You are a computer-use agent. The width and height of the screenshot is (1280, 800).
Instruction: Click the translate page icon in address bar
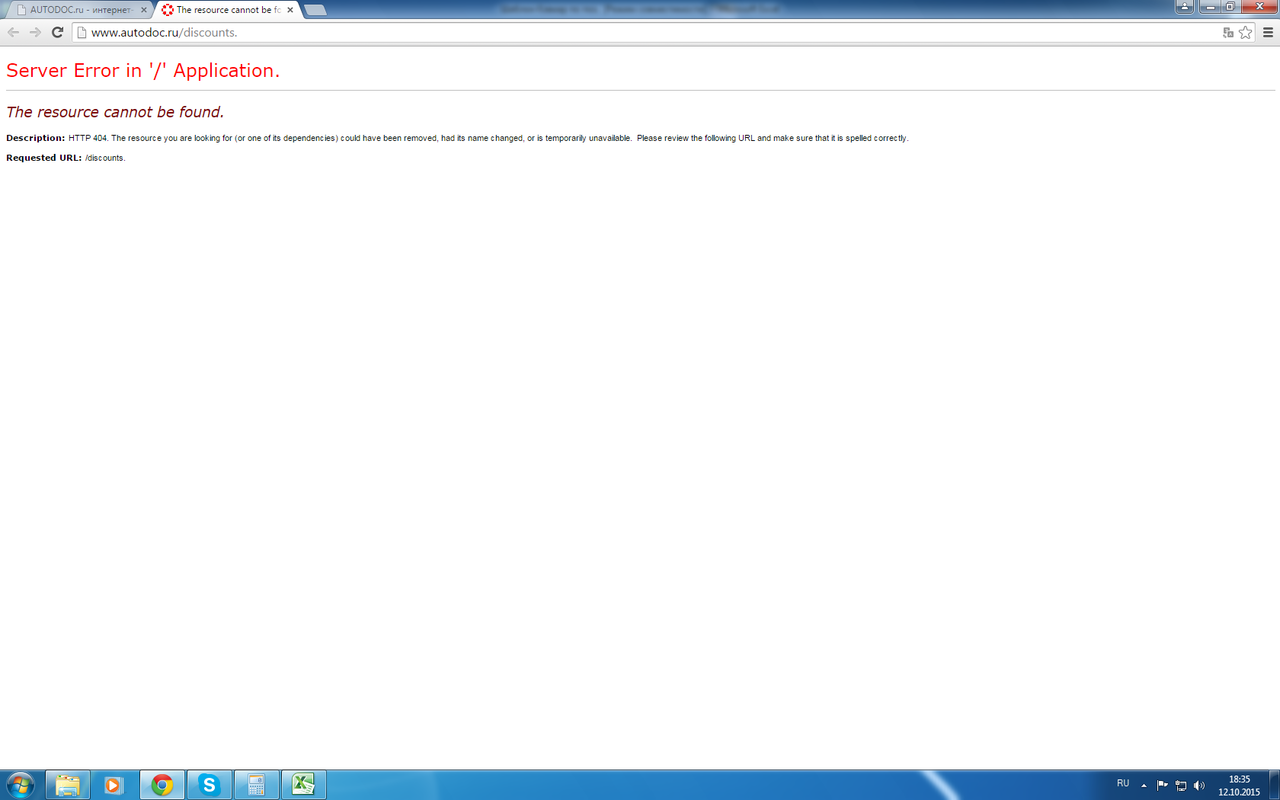1228,32
